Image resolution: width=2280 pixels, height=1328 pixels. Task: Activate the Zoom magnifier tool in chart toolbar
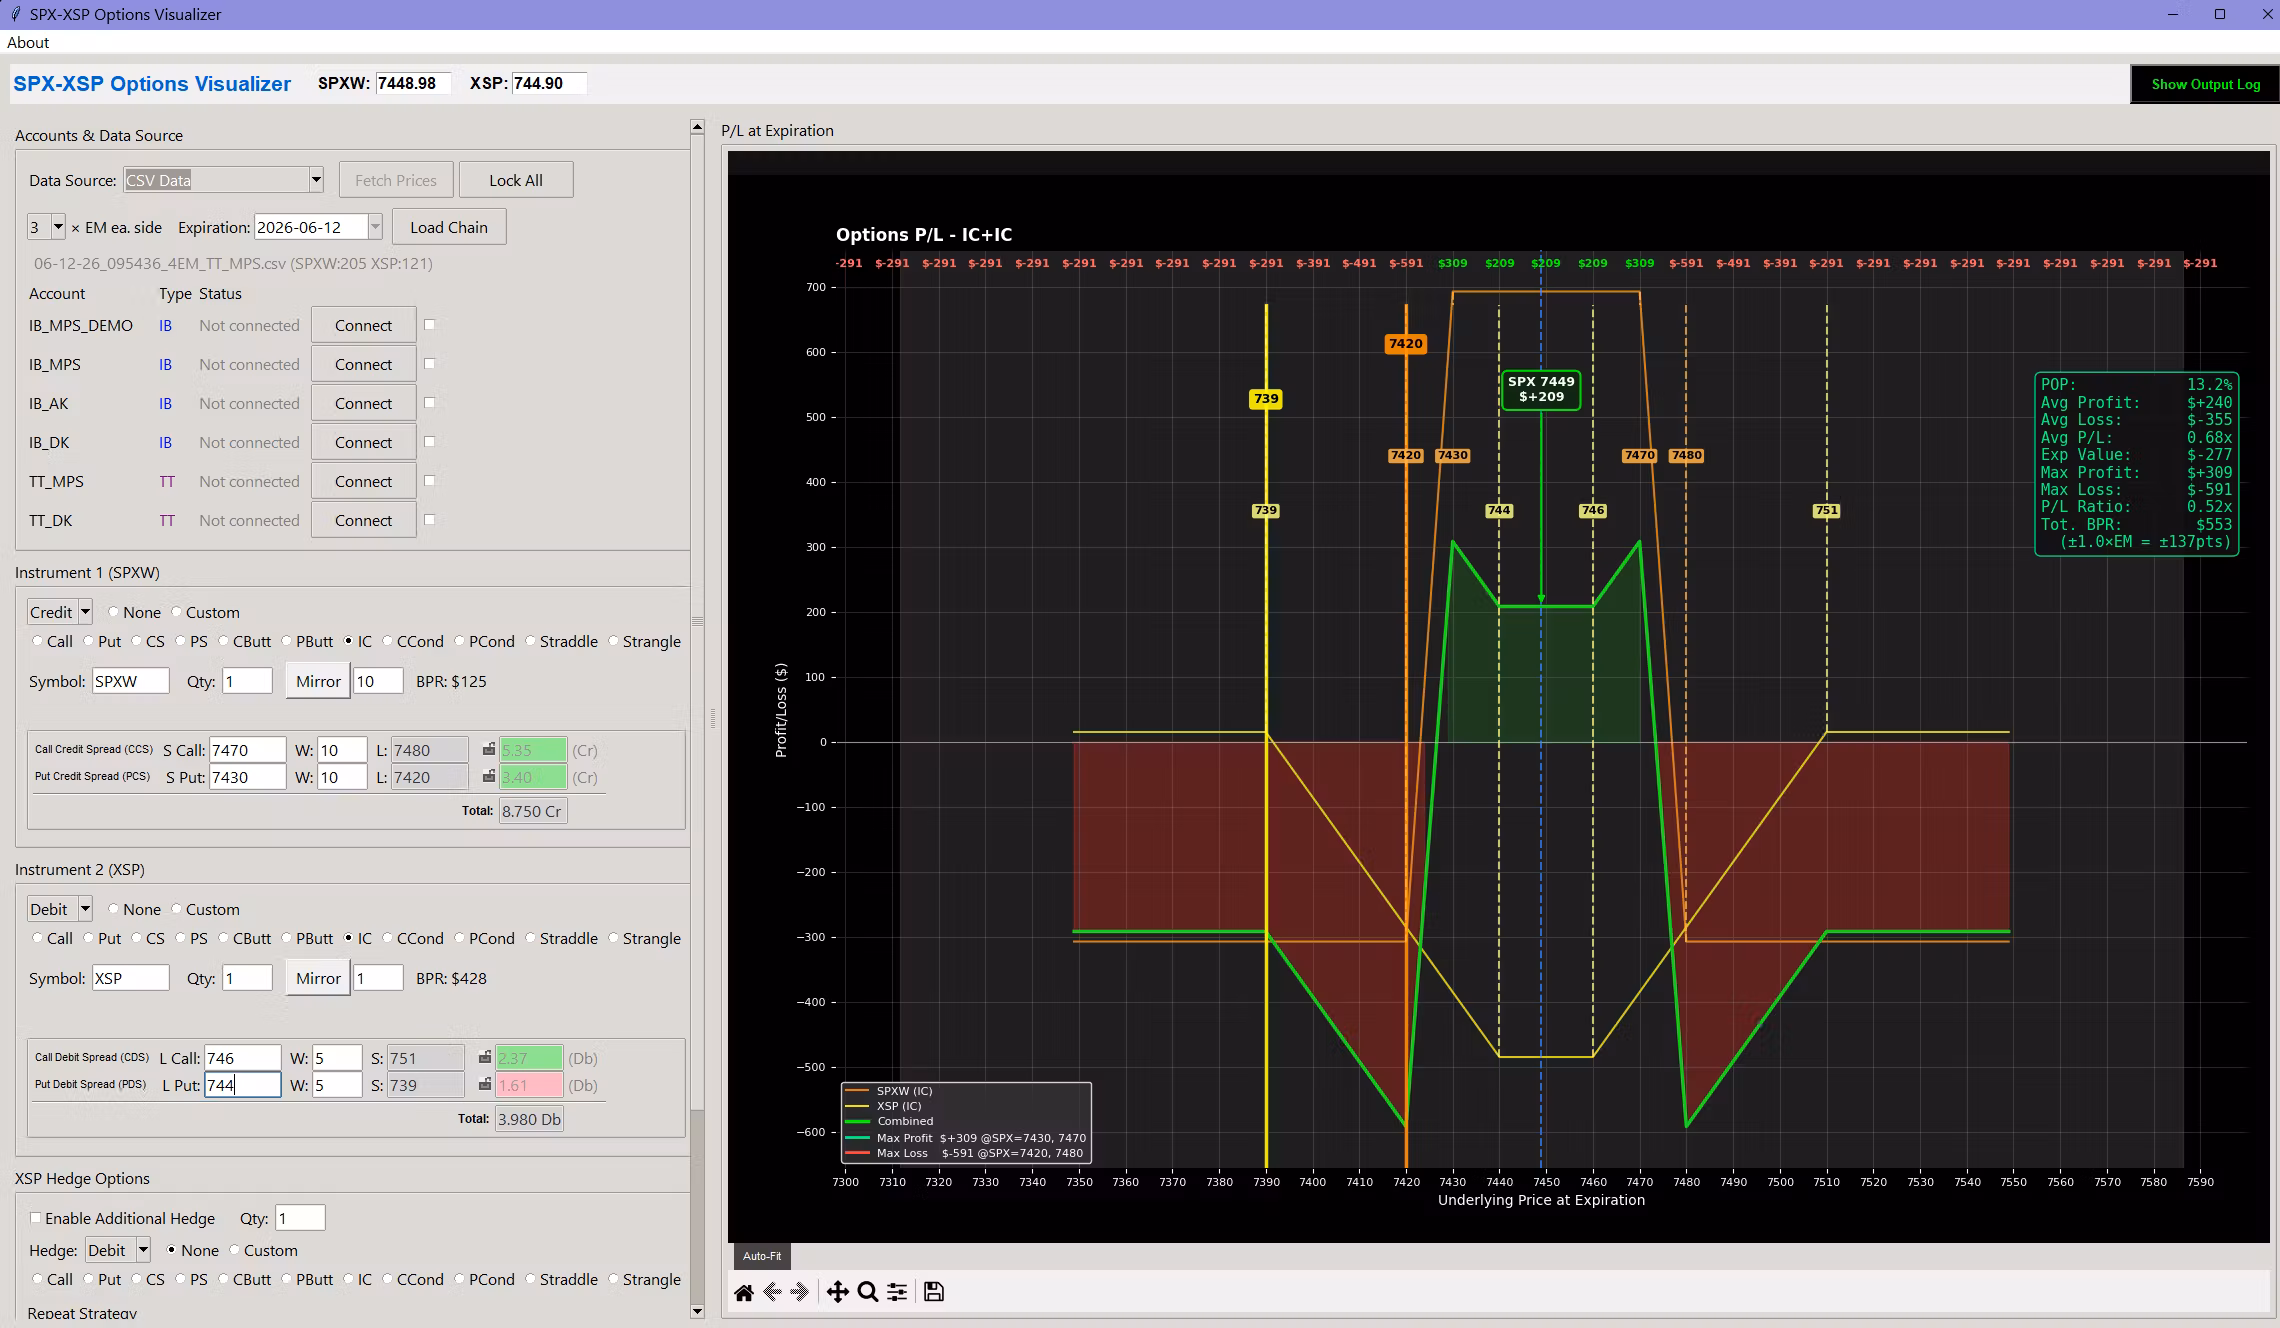pyautogui.click(x=868, y=1293)
